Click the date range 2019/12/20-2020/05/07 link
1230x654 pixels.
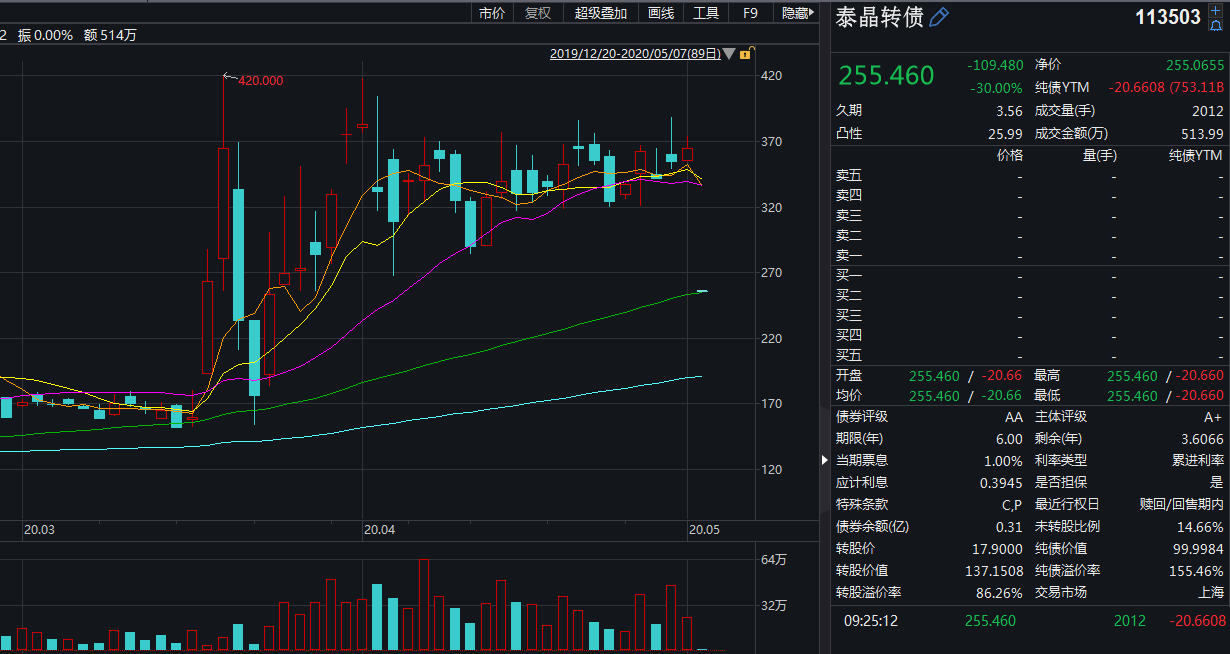[x=635, y=54]
